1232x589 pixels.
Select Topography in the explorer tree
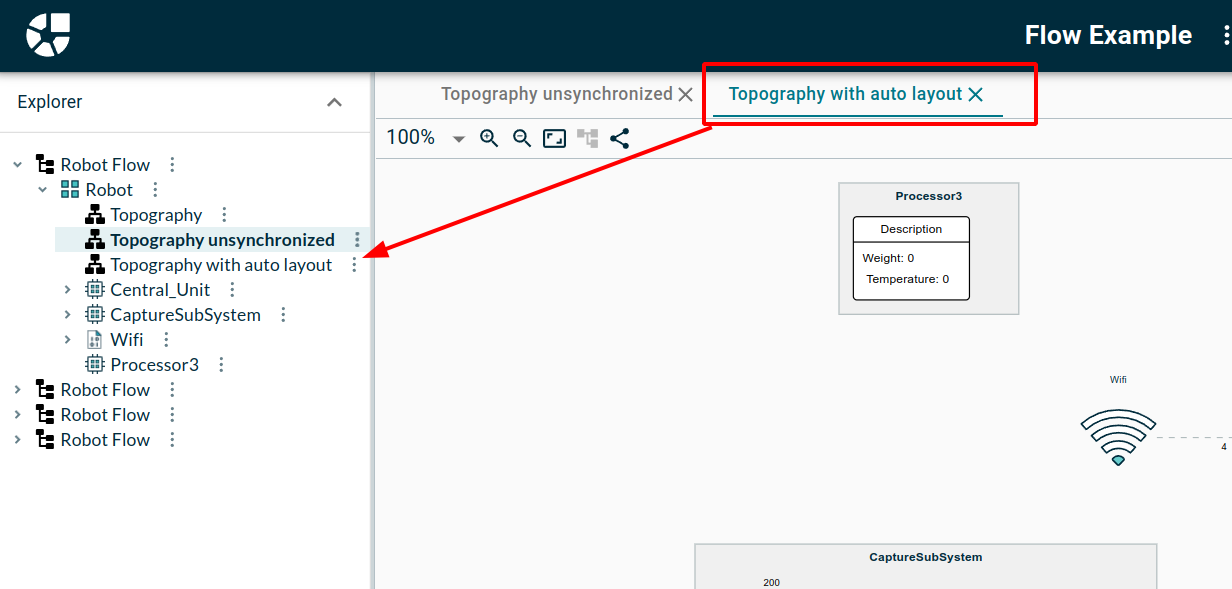point(156,215)
